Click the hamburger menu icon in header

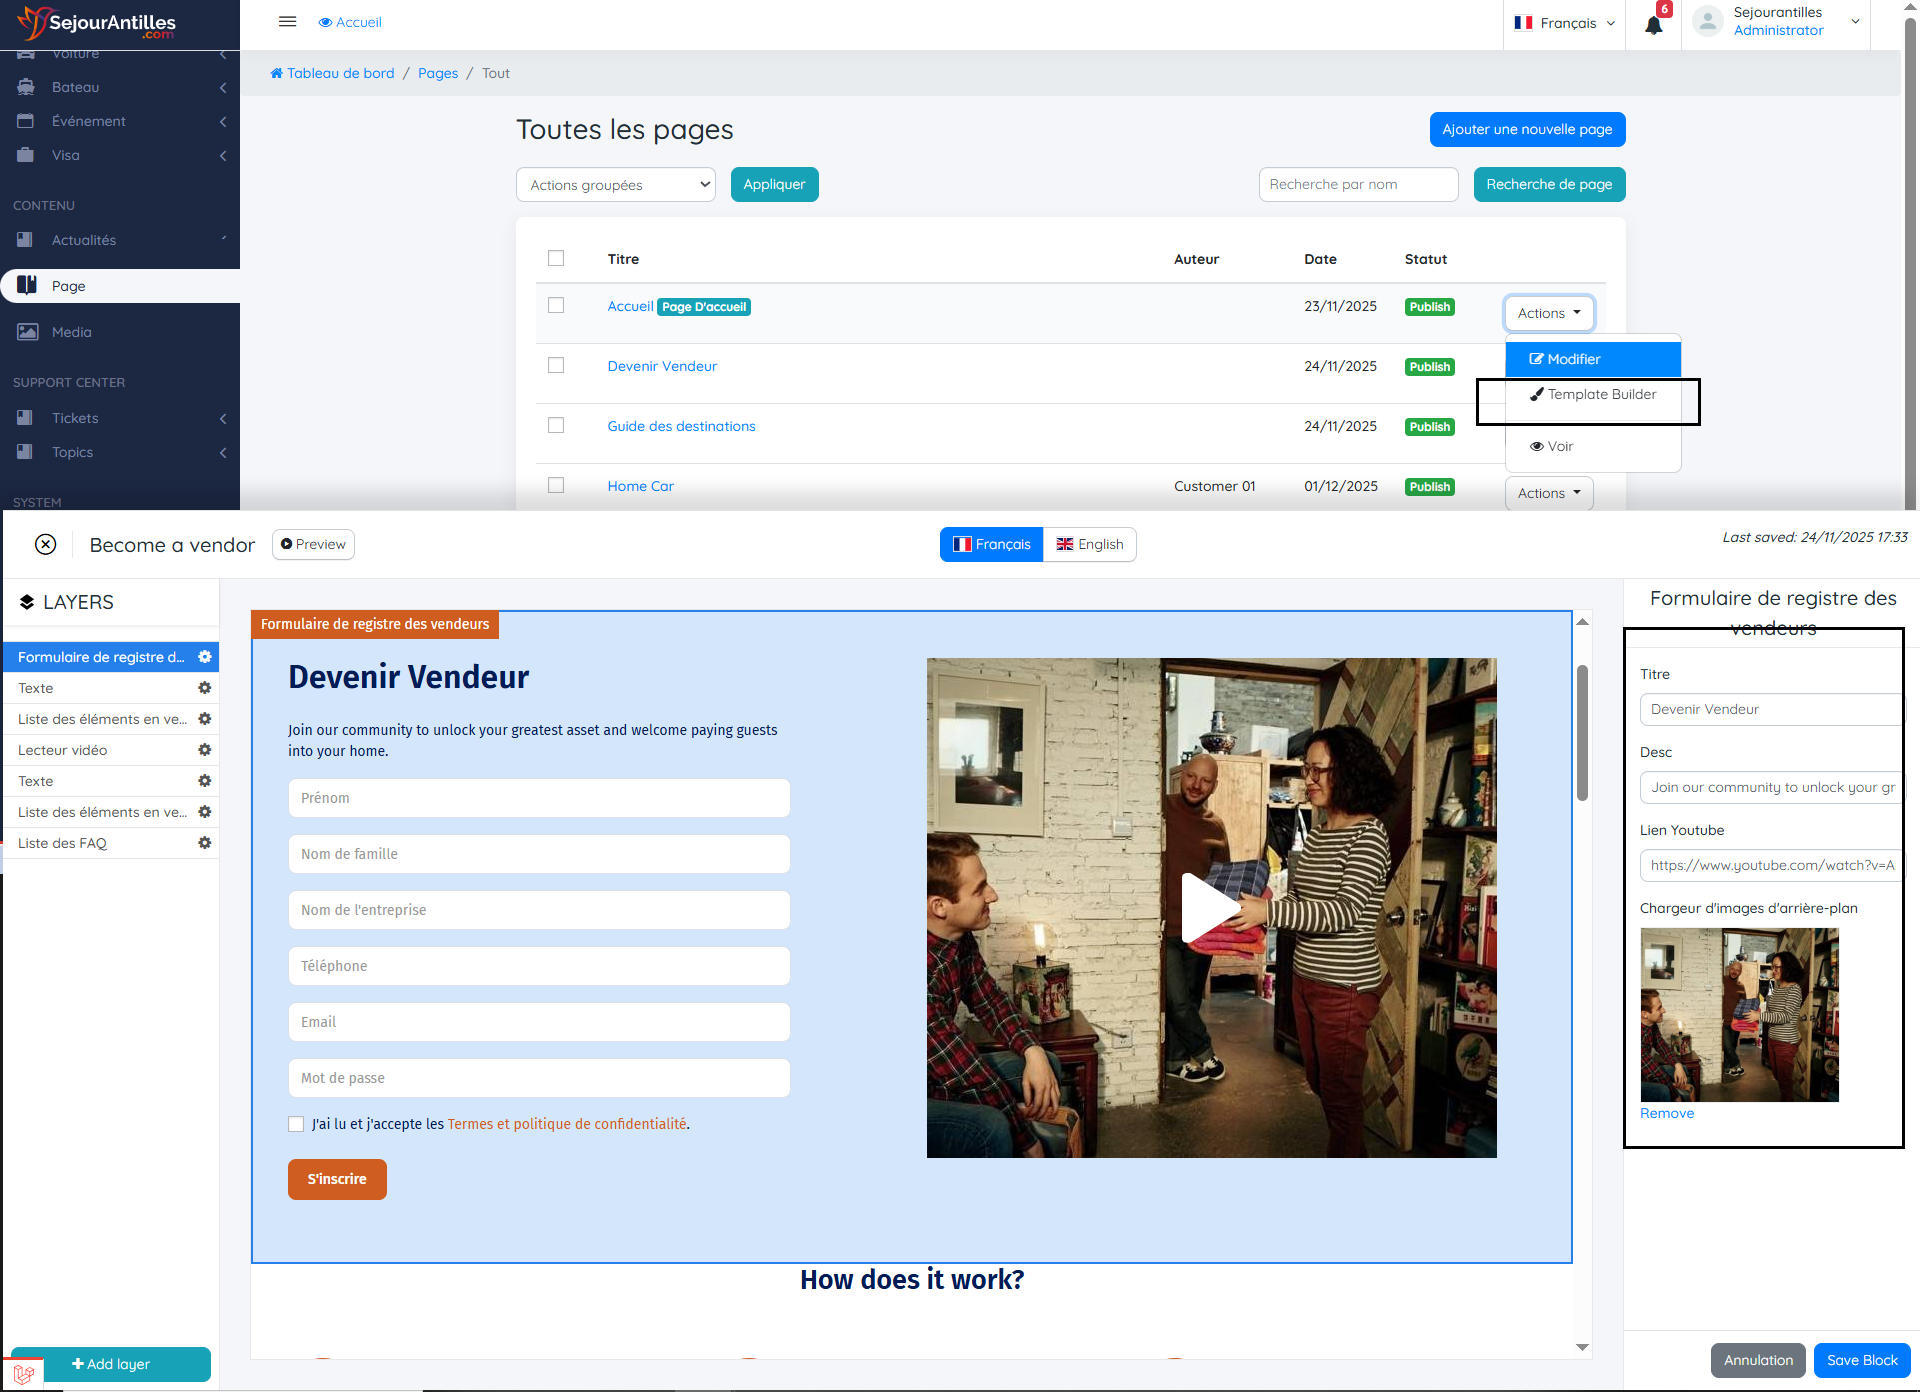[x=287, y=22]
